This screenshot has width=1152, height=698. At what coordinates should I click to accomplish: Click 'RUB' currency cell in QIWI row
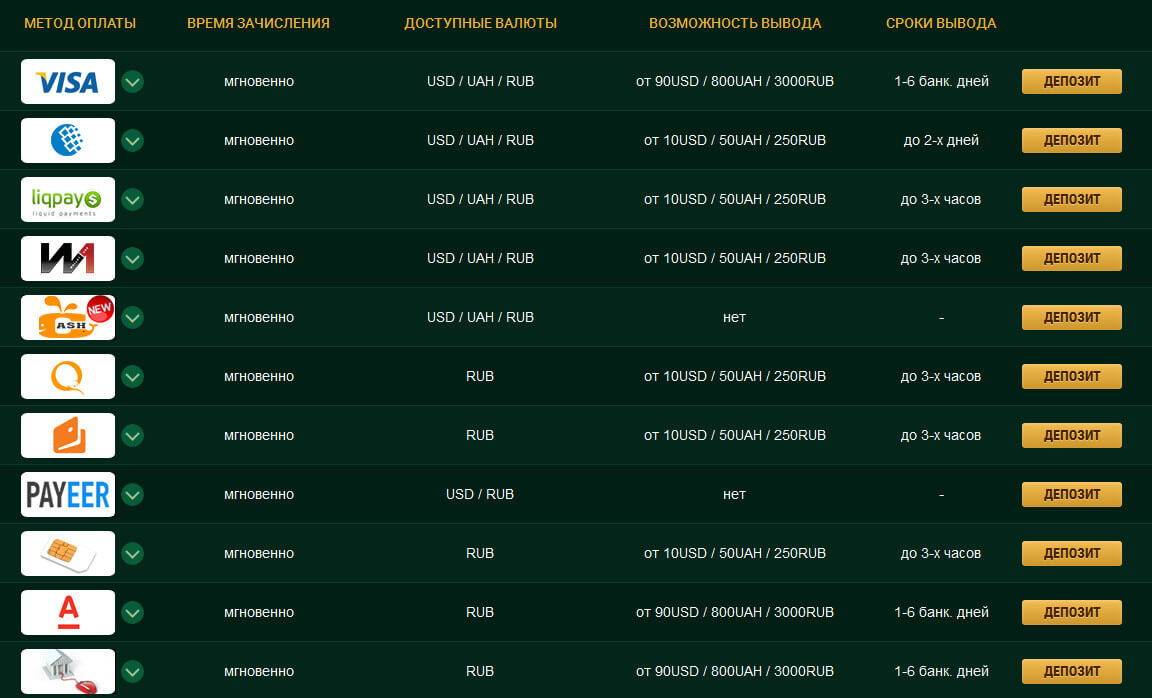pyautogui.click(x=480, y=376)
